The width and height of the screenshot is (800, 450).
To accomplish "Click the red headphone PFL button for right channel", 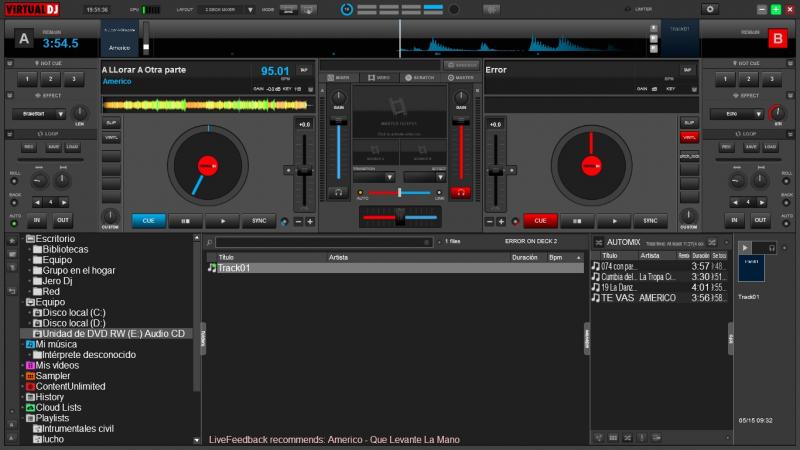I will coord(460,192).
